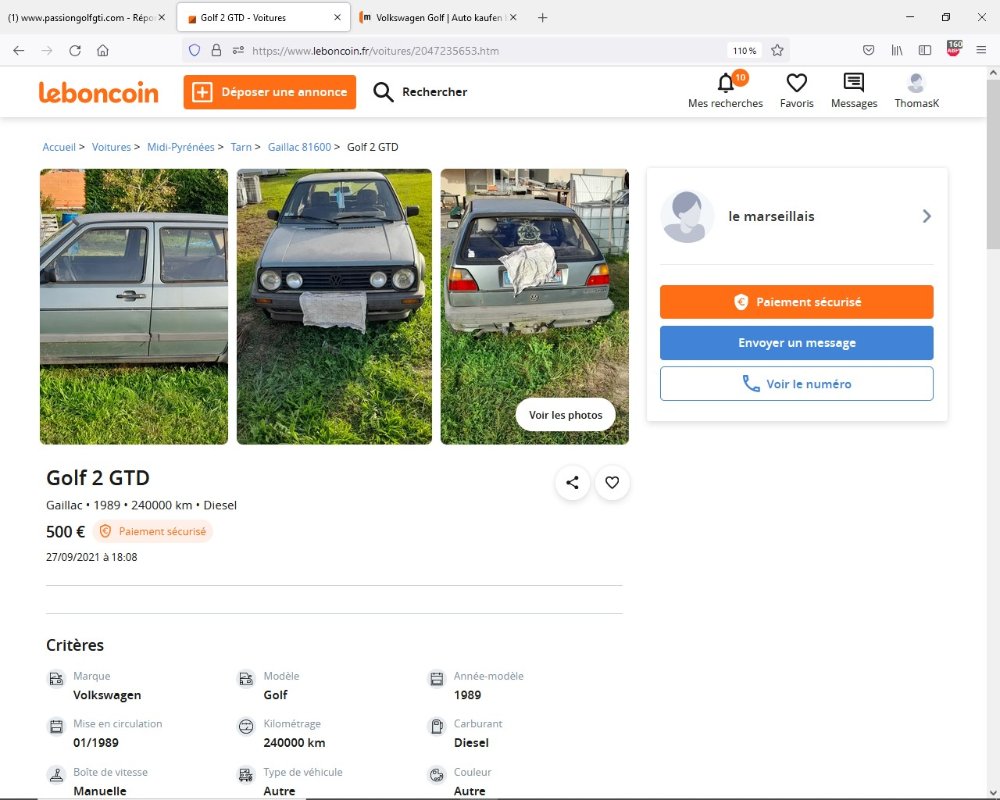Reload the page with the refresh icon
This screenshot has width=1000, height=800.
[x=75, y=50]
